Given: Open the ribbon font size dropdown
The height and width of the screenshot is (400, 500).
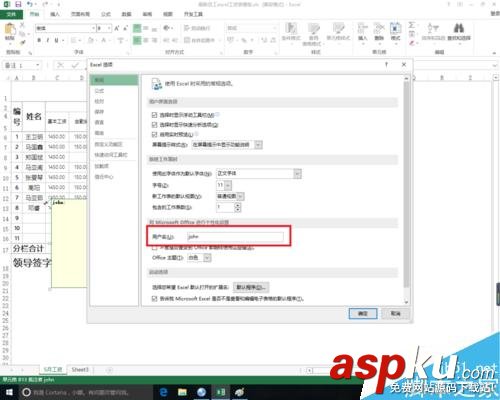Looking at the screenshot, I should 109,28.
